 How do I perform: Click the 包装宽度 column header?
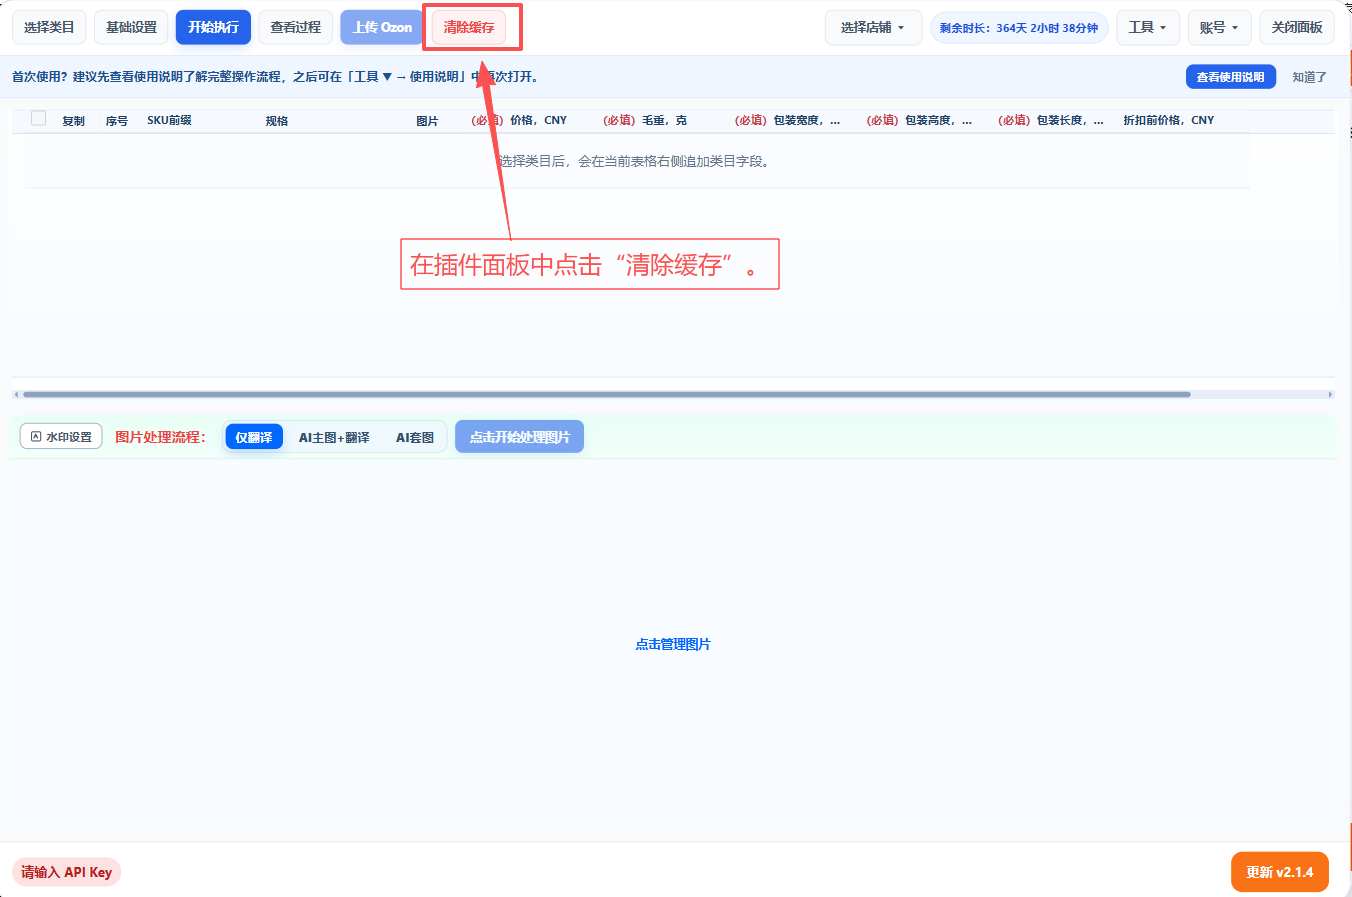(787, 120)
